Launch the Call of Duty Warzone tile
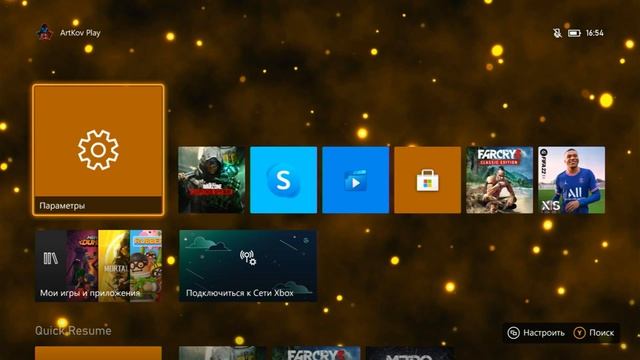 (211, 180)
